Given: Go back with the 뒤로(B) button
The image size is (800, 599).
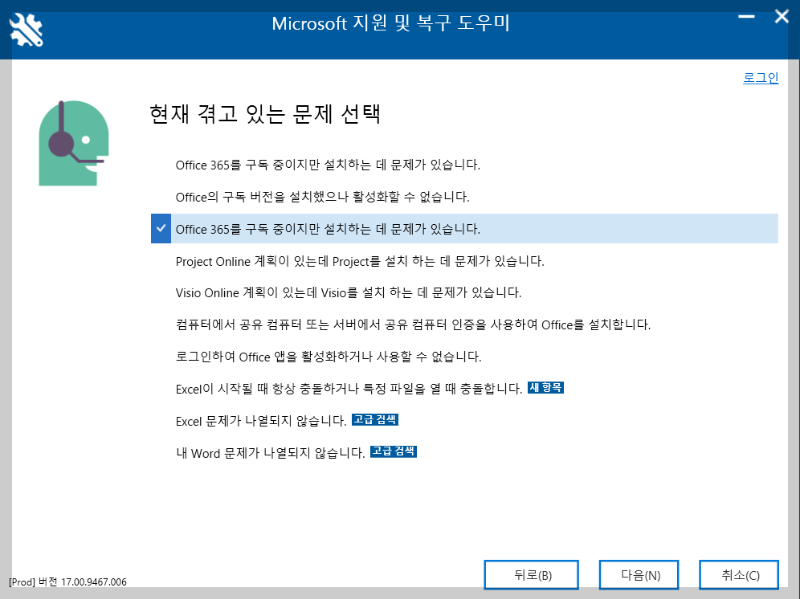Looking at the screenshot, I should [x=531, y=575].
